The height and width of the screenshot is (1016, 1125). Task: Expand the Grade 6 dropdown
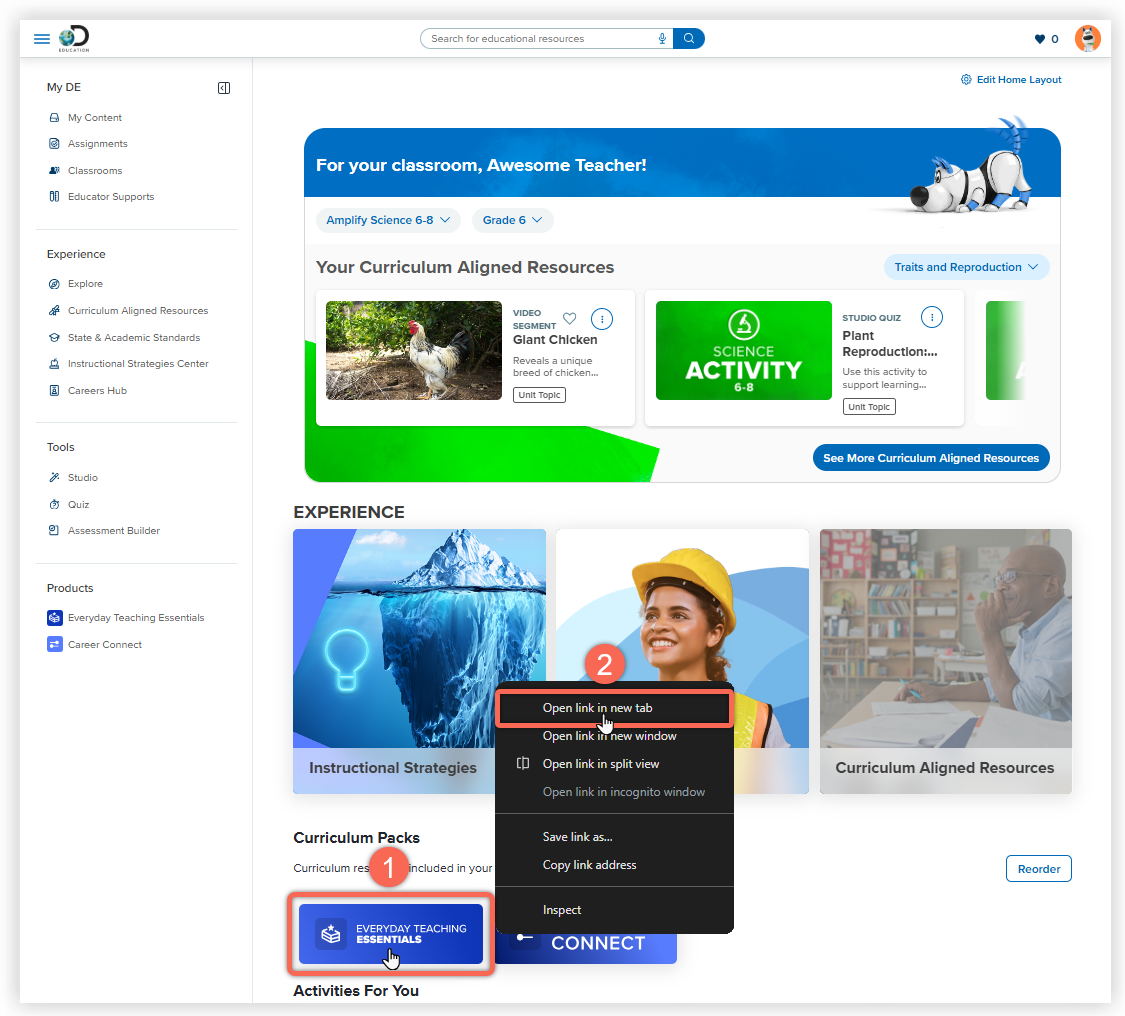pos(512,220)
